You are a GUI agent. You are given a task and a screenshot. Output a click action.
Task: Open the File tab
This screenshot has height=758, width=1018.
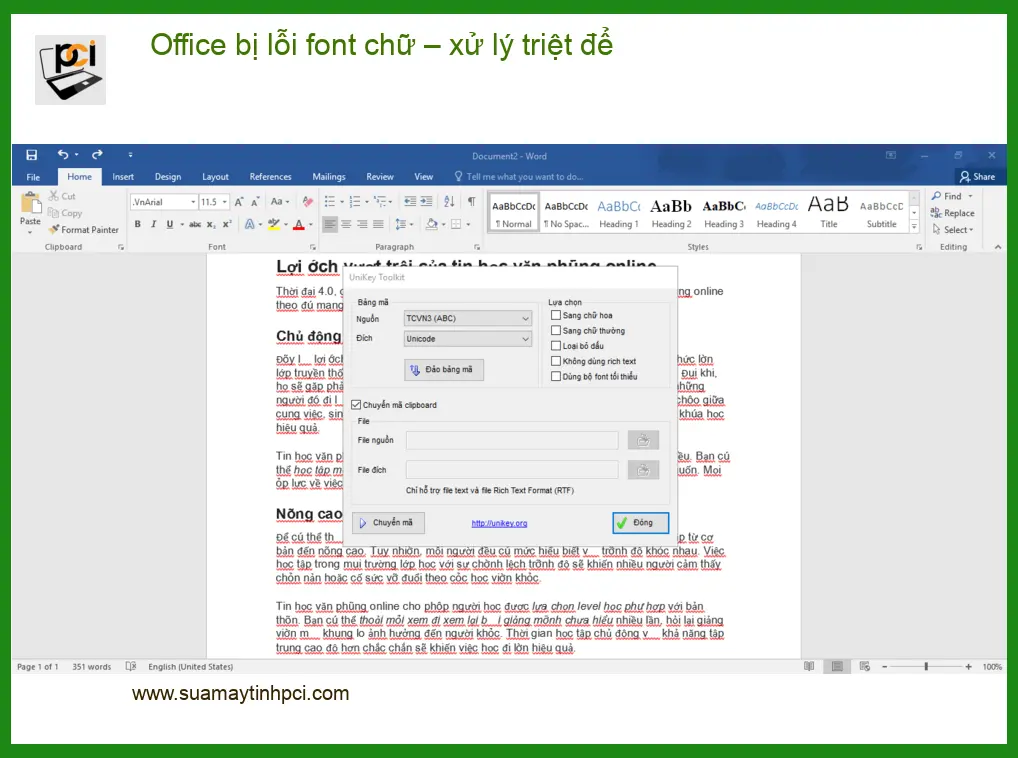[33, 177]
